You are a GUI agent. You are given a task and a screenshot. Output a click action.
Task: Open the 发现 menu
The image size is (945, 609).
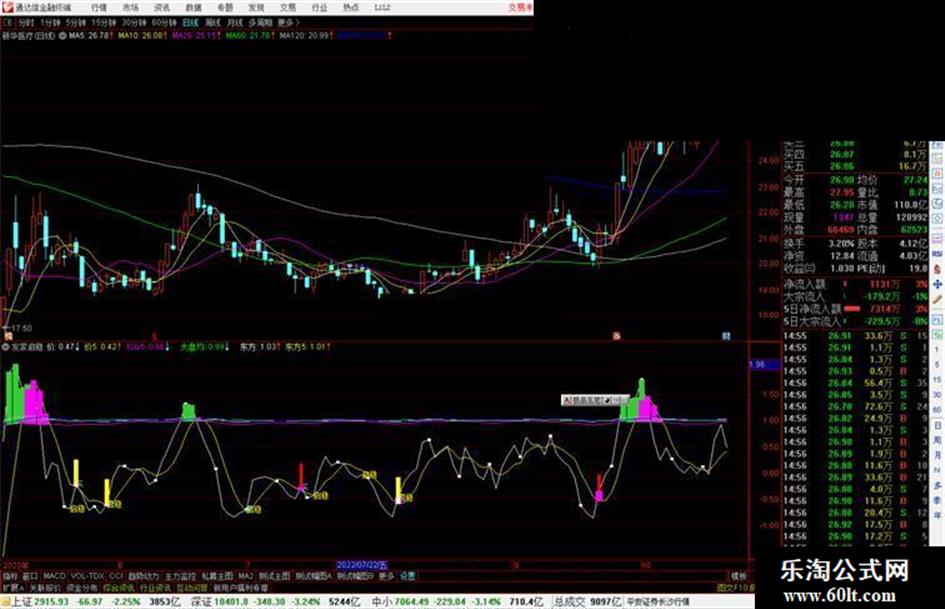(x=256, y=8)
